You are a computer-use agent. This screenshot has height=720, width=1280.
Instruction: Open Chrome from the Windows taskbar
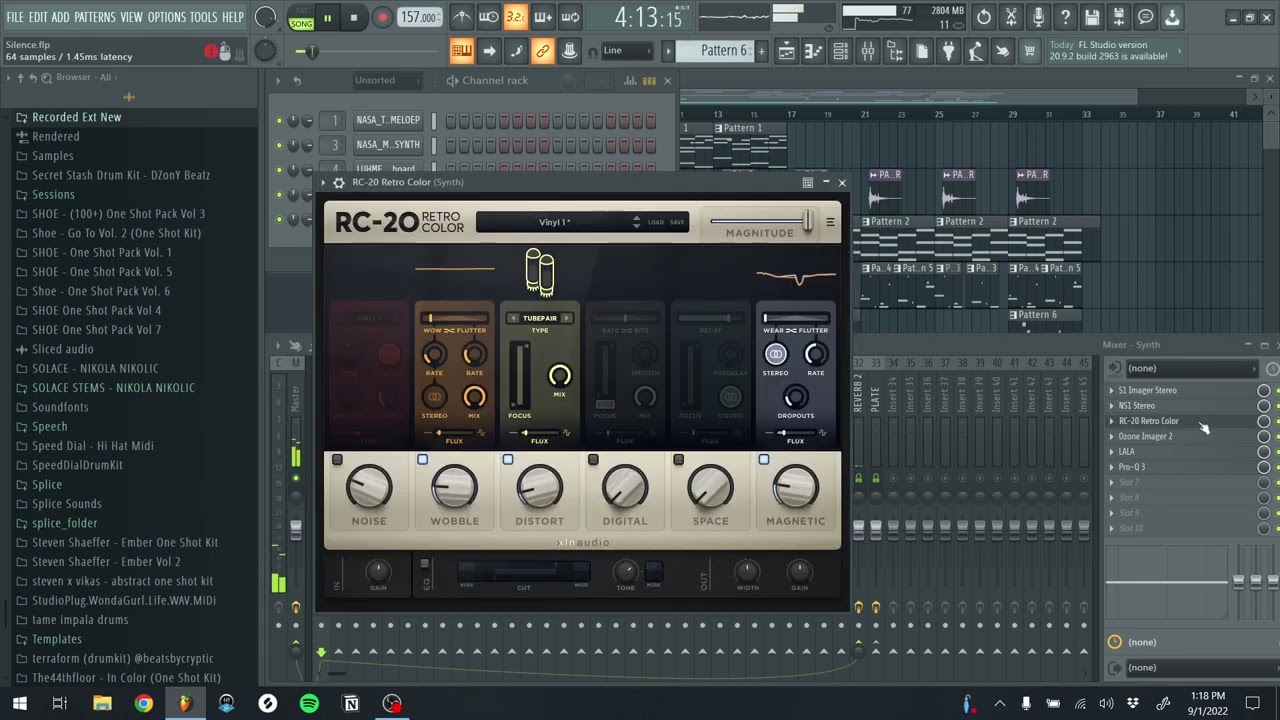point(144,704)
